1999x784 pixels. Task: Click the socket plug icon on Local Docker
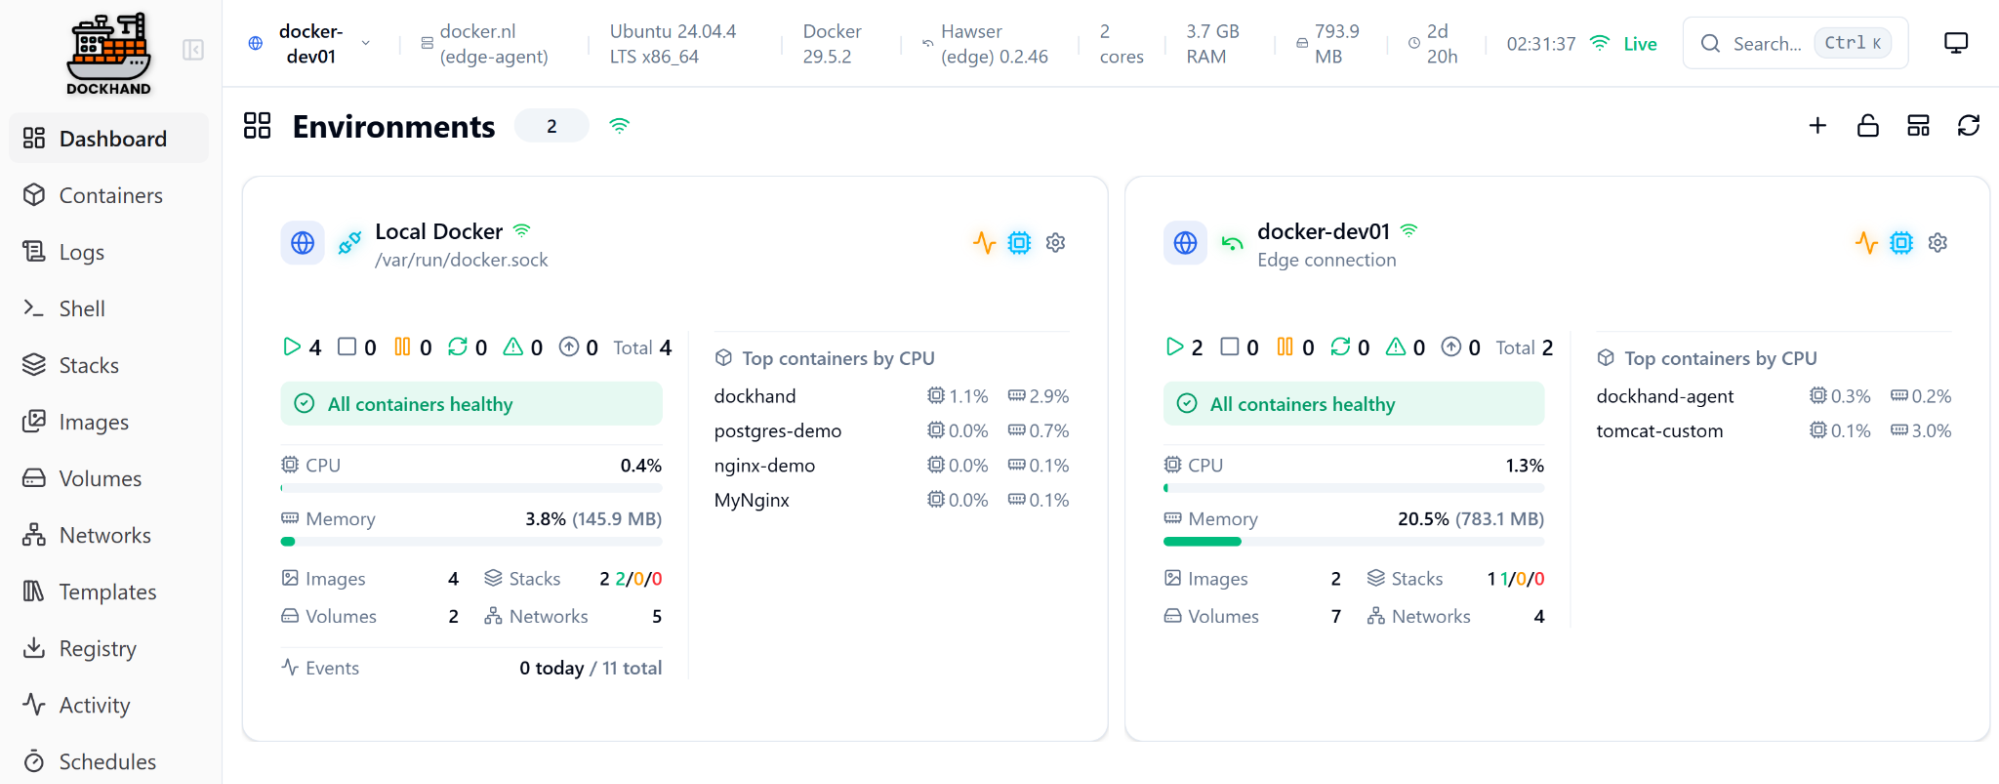pos(349,242)
